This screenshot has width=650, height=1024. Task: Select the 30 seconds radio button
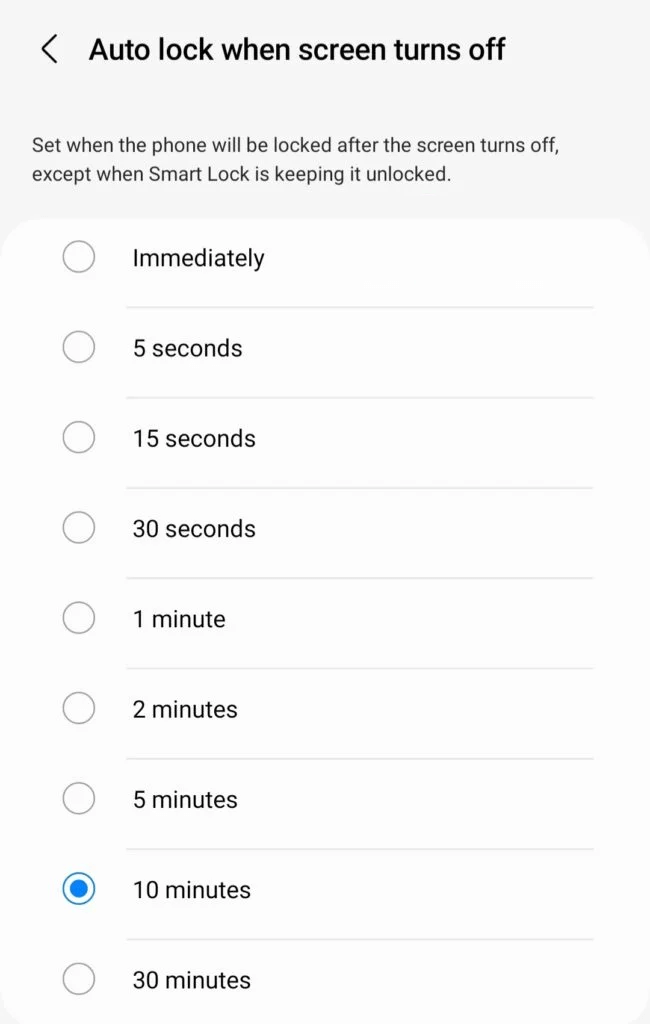(79, 527)
